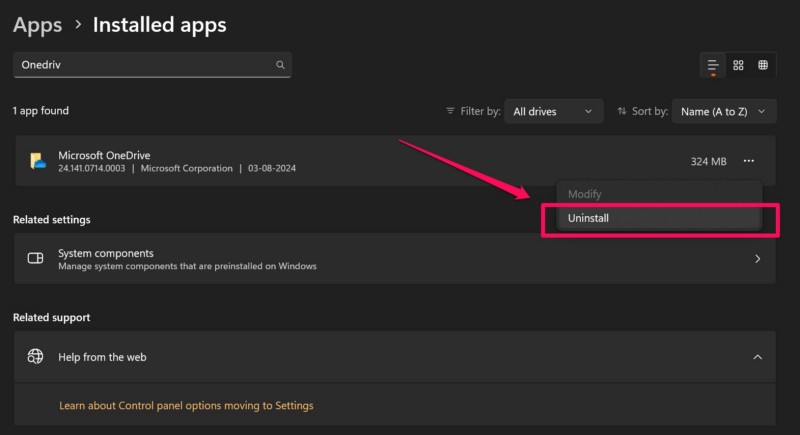Select Modify from the context menu

click(x=585, y=194)
